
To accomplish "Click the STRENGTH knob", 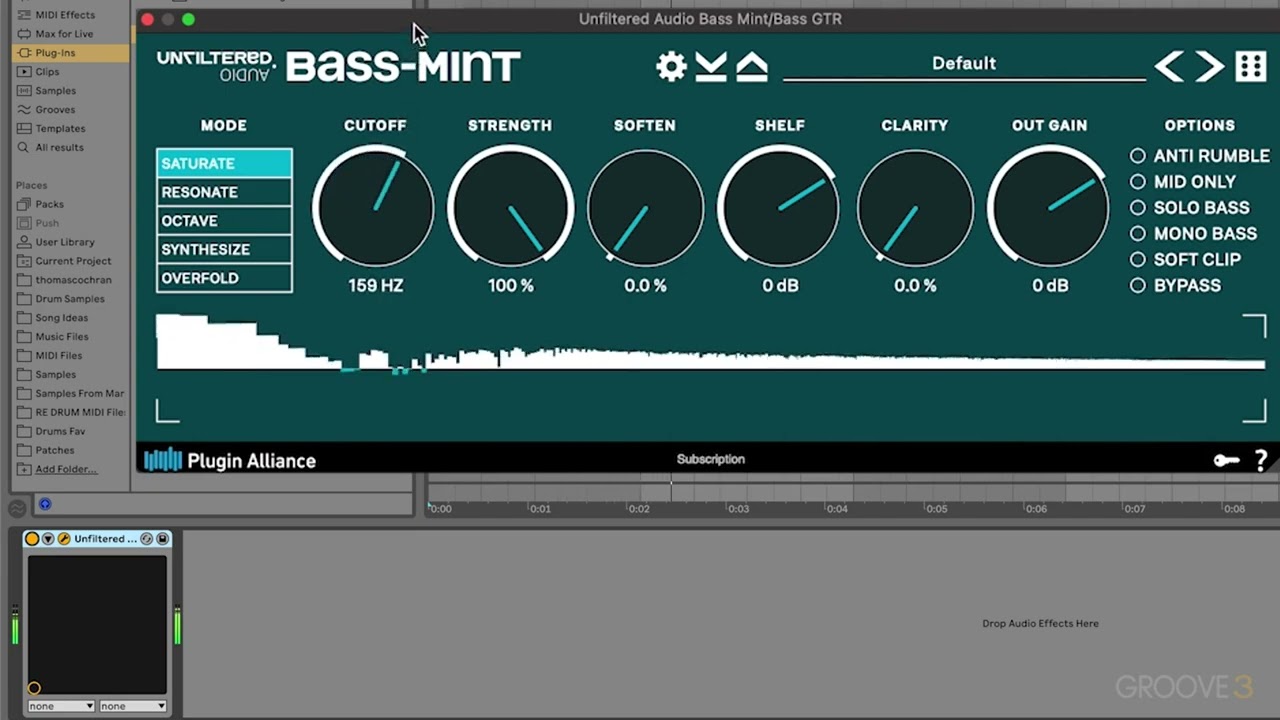I will point(510,206).
